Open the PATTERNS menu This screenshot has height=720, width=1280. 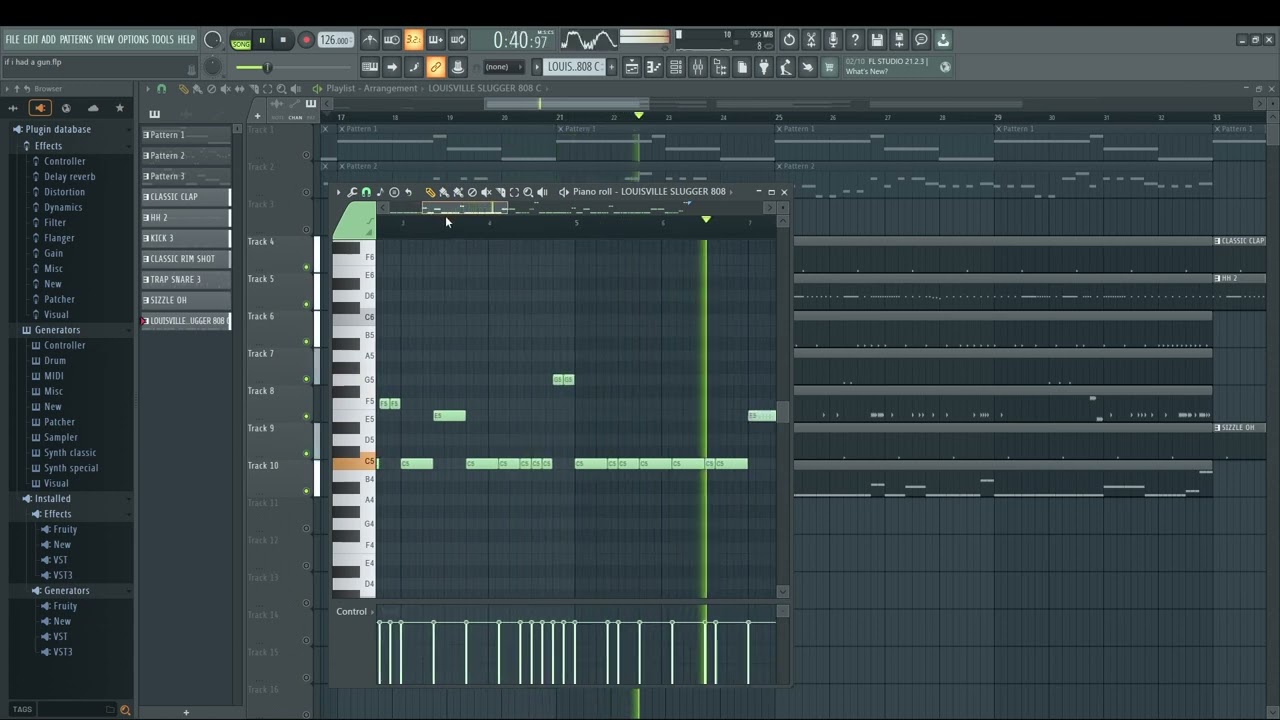76,40
